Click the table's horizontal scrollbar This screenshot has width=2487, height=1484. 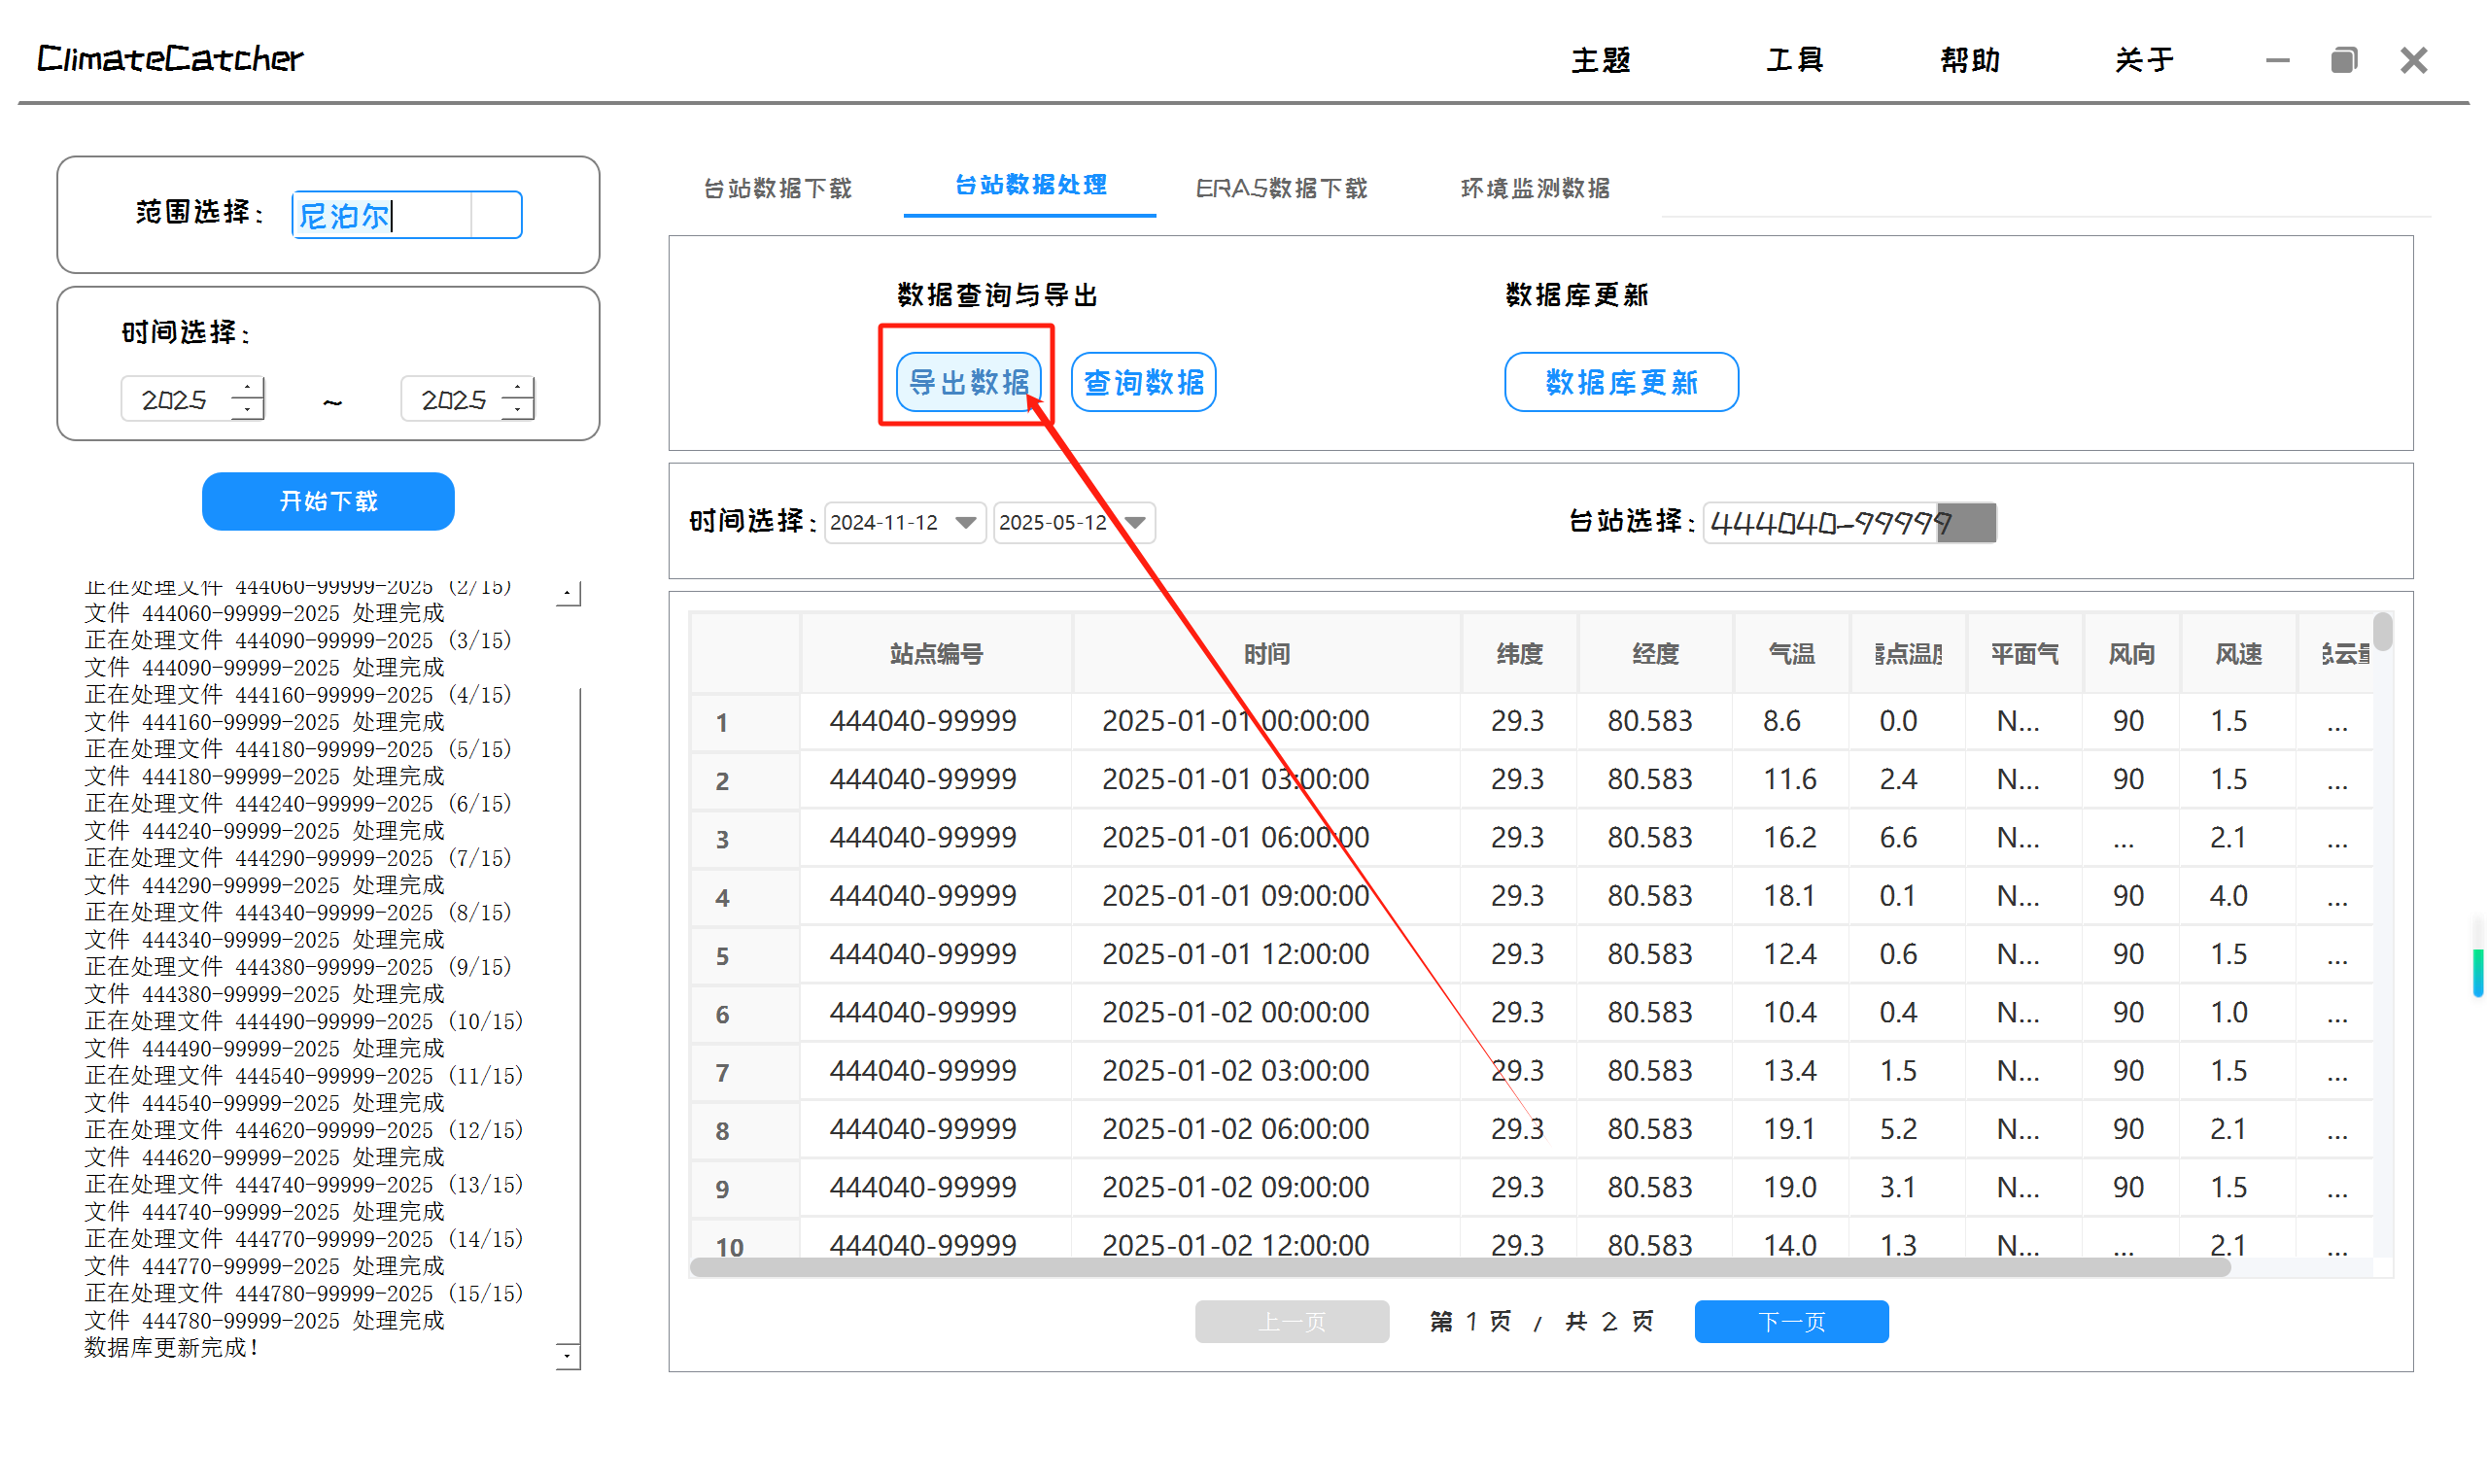click(1458, 1267)
